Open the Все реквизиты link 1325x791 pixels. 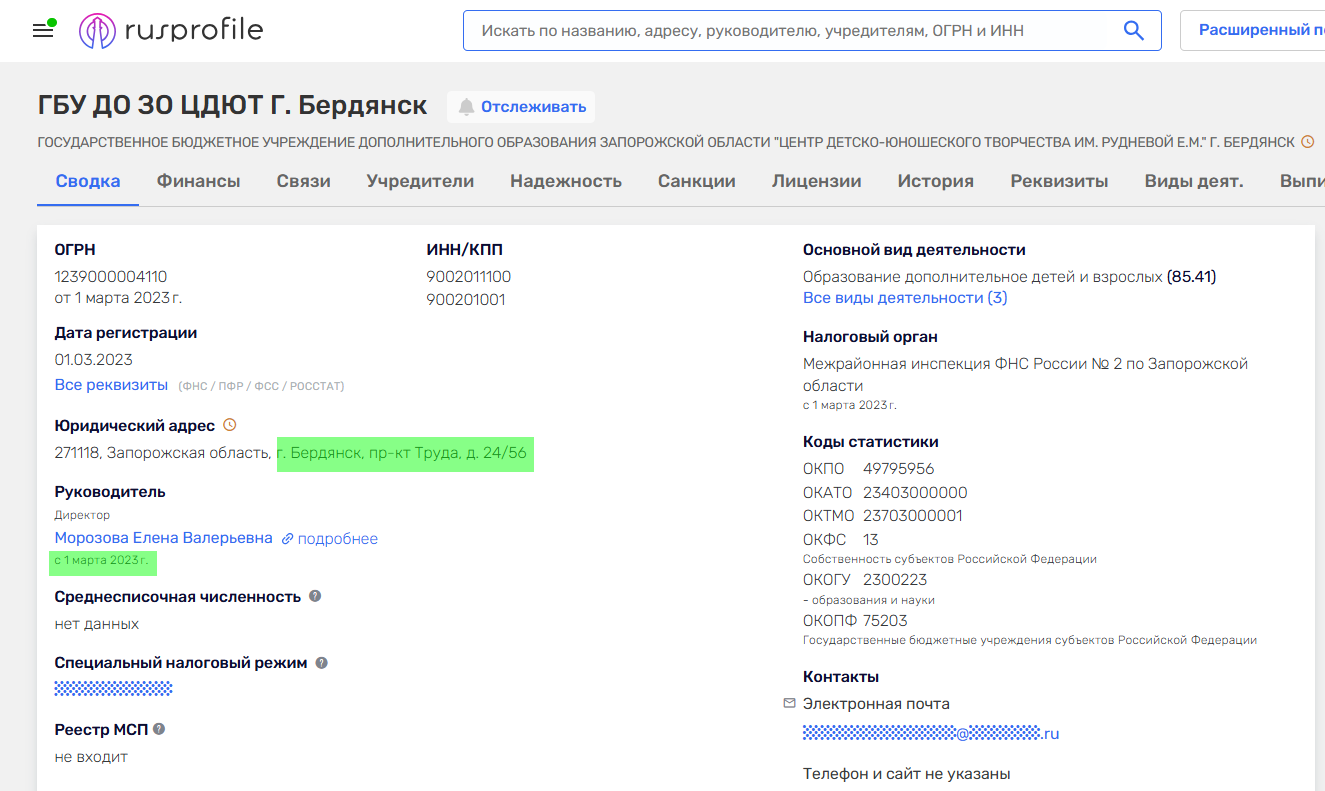111,385
